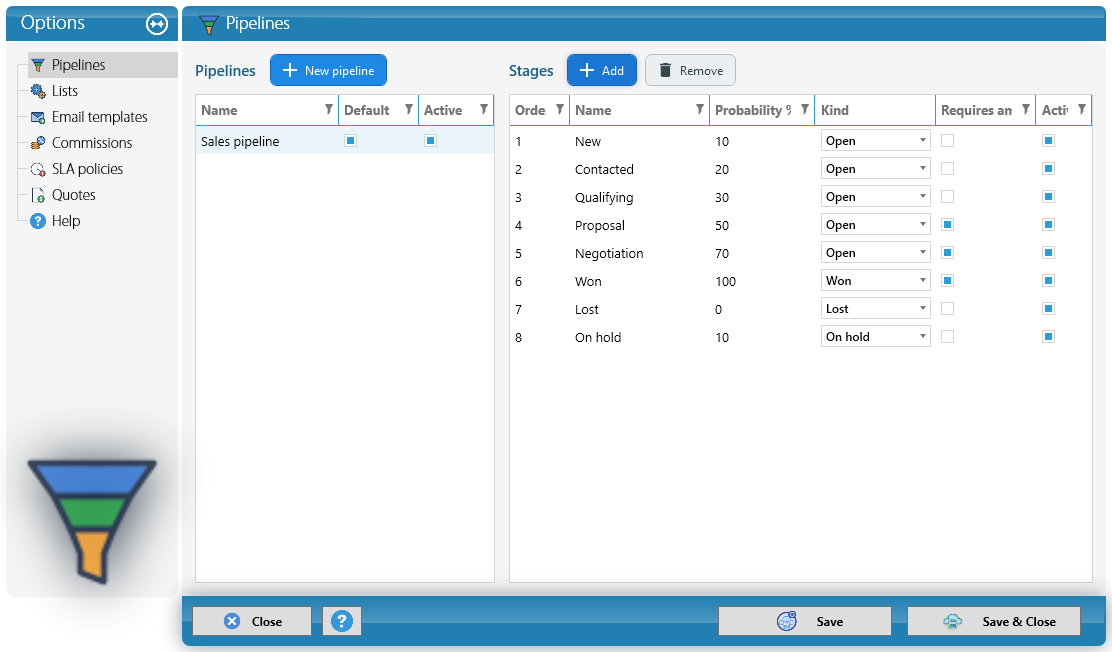Select Email templates in the Options tree

pos(99,117)
